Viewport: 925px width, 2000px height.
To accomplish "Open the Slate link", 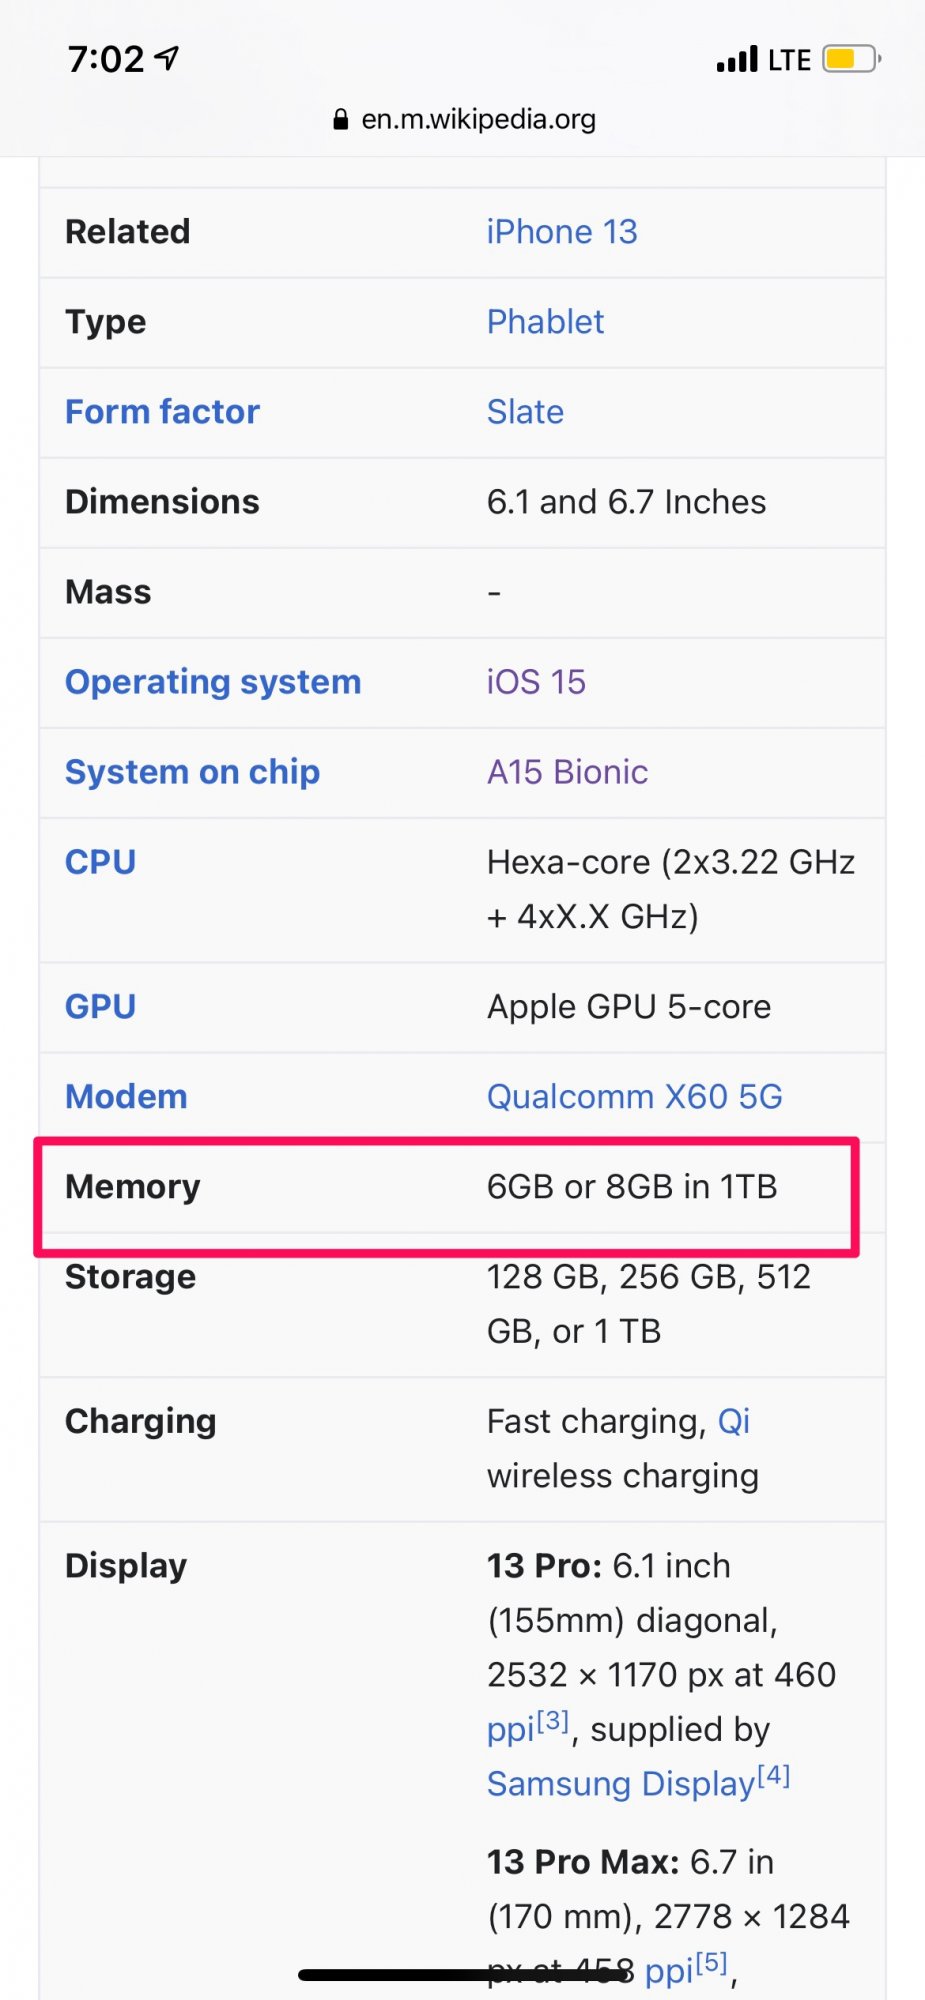I will pos(525,412).
